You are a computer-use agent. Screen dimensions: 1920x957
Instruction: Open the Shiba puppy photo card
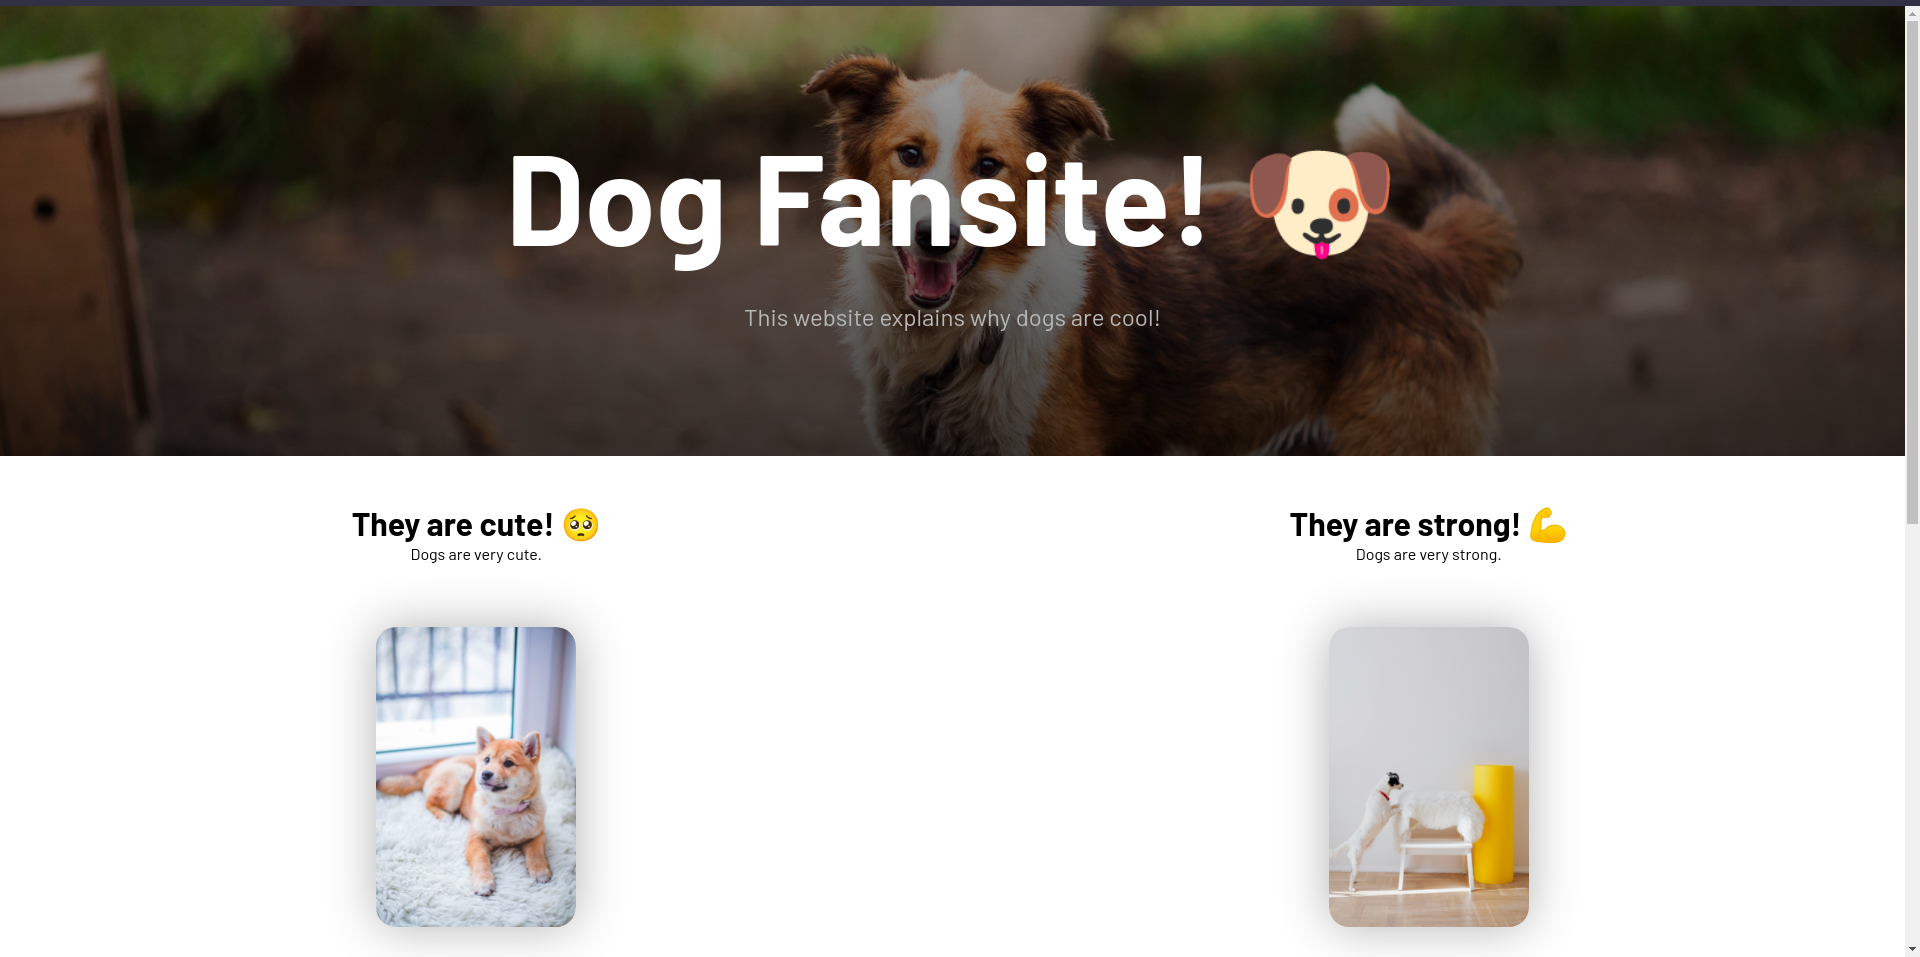coord(476,777)
